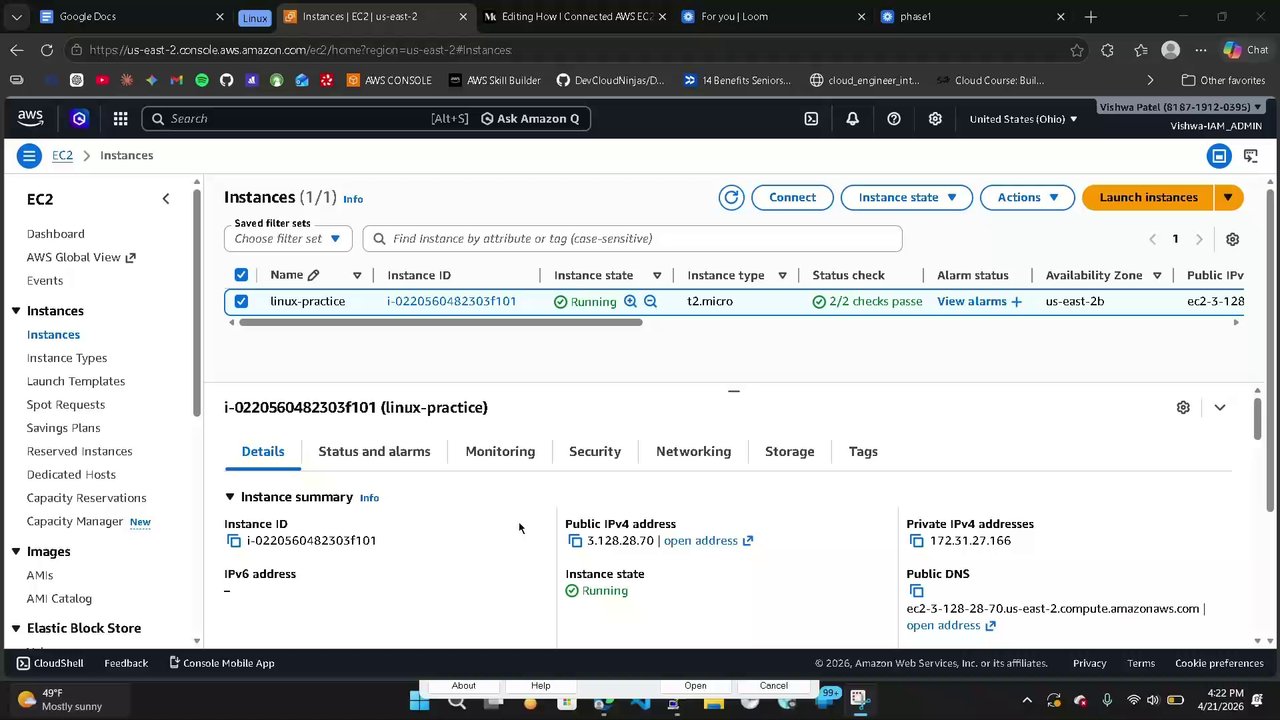This screenshot has width=1280, height=720.
Task: Collapse the Images sidebar section
Action: click(16, 551)
